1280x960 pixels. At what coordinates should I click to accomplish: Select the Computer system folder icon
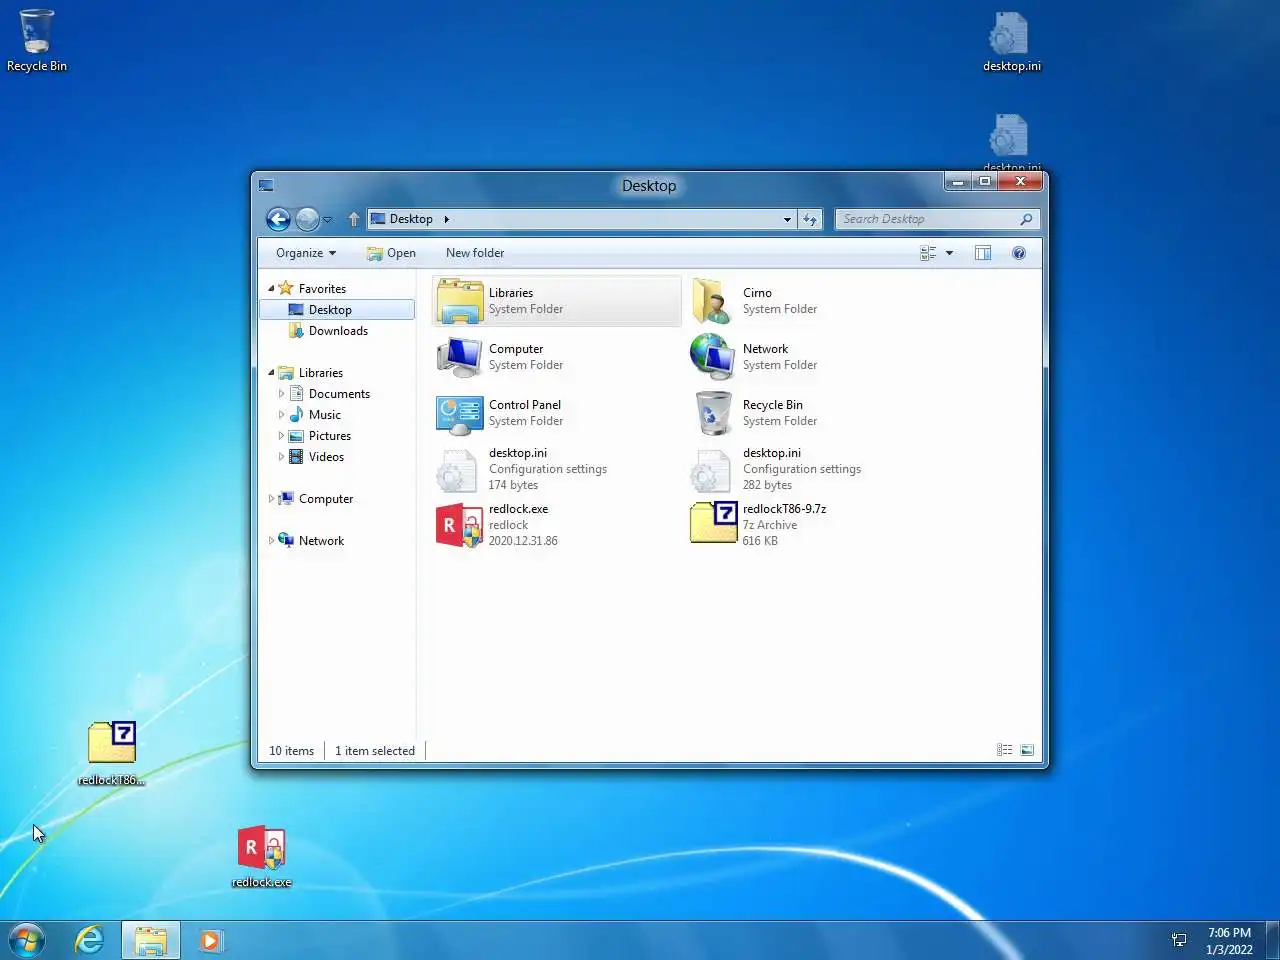tap(459, 357)
